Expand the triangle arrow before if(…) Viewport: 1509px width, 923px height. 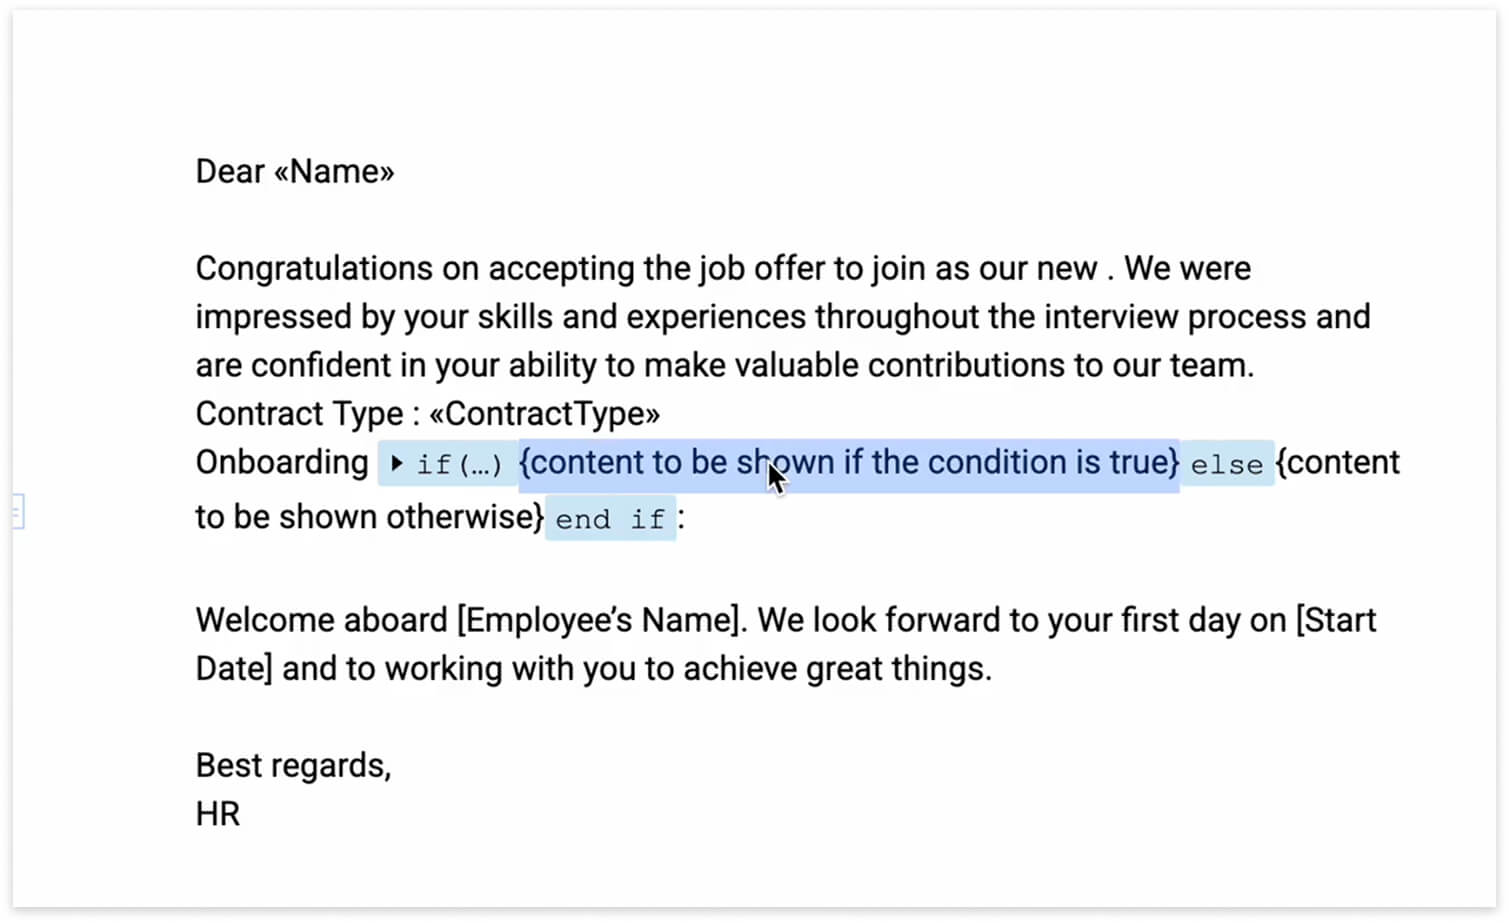coord(397,463)
